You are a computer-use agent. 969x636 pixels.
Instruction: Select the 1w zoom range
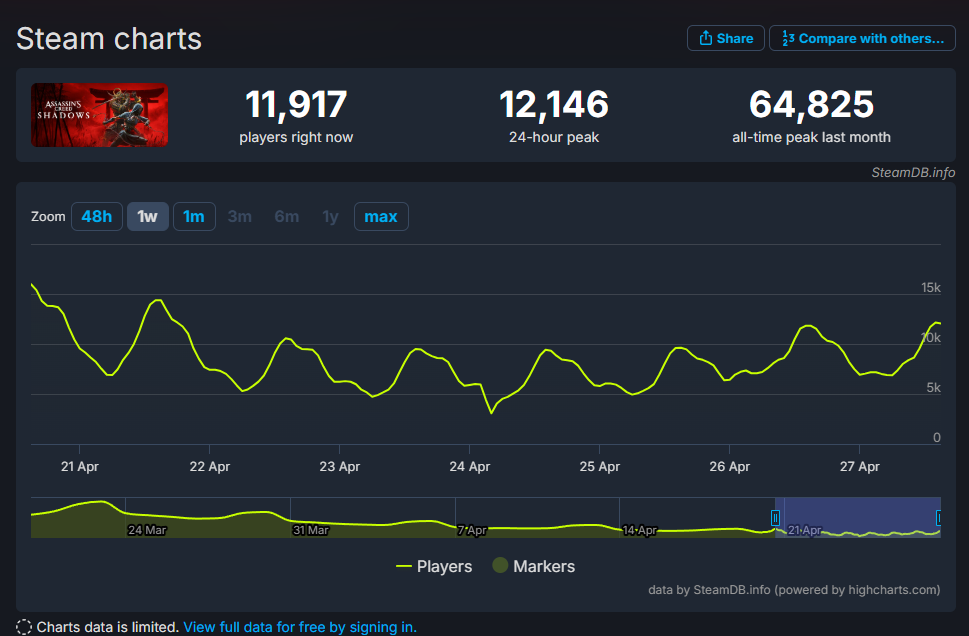pyautogui.click(x=148, y=216)
